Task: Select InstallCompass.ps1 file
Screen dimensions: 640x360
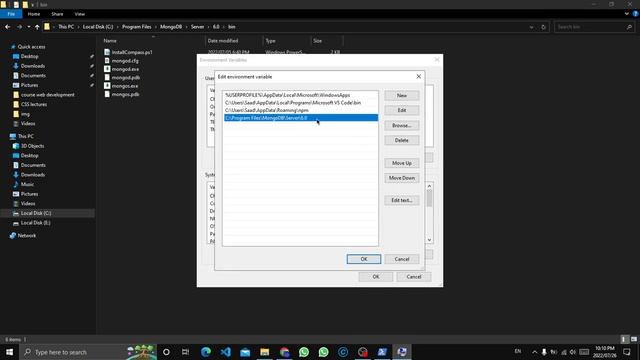Action: point(128,52)
